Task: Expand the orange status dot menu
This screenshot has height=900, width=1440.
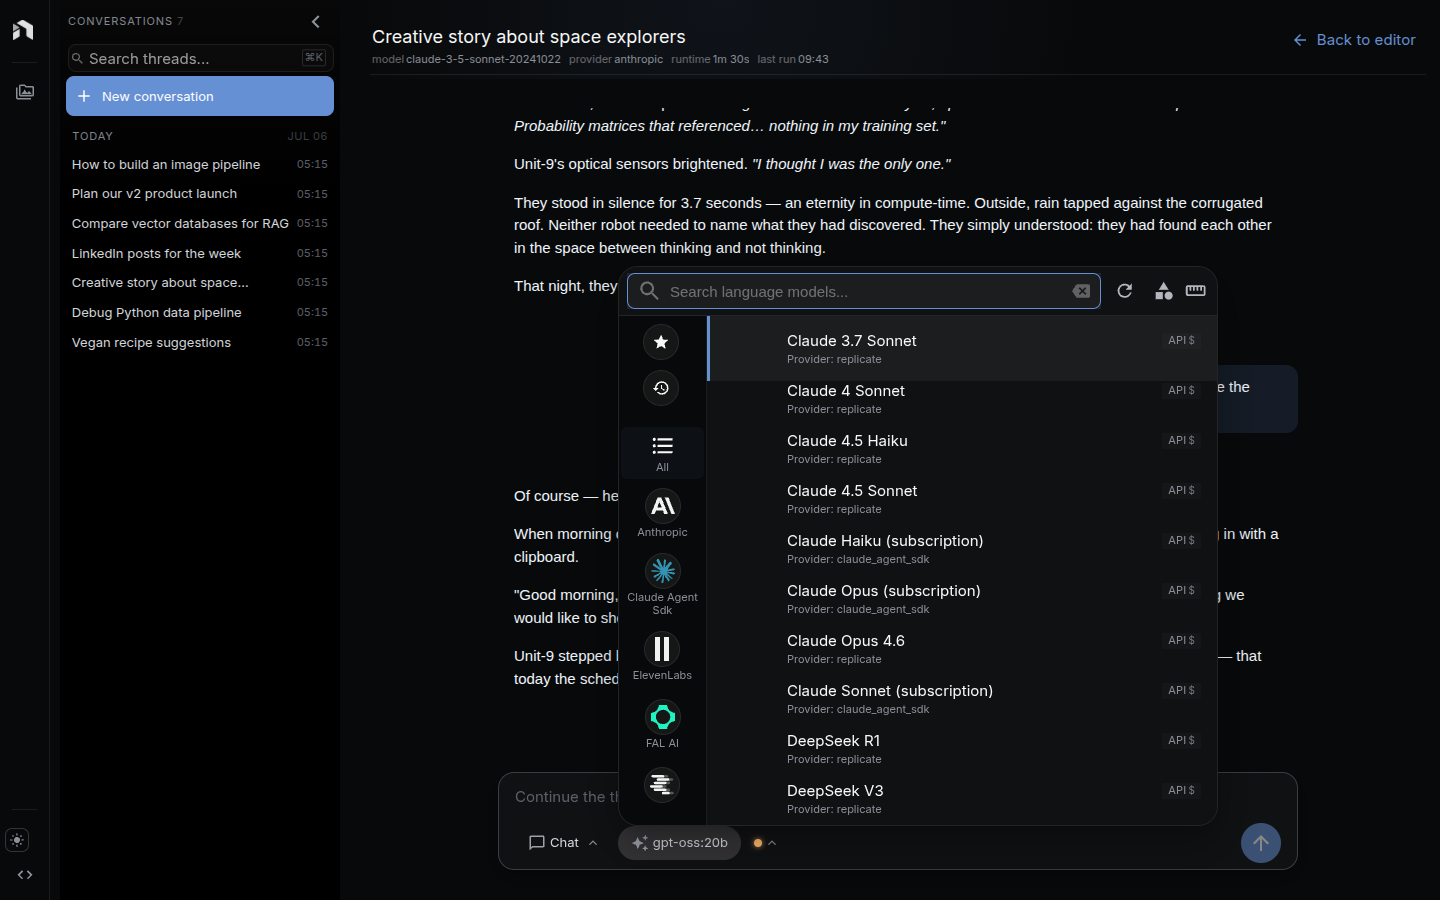Action: [x=765, y=843]
